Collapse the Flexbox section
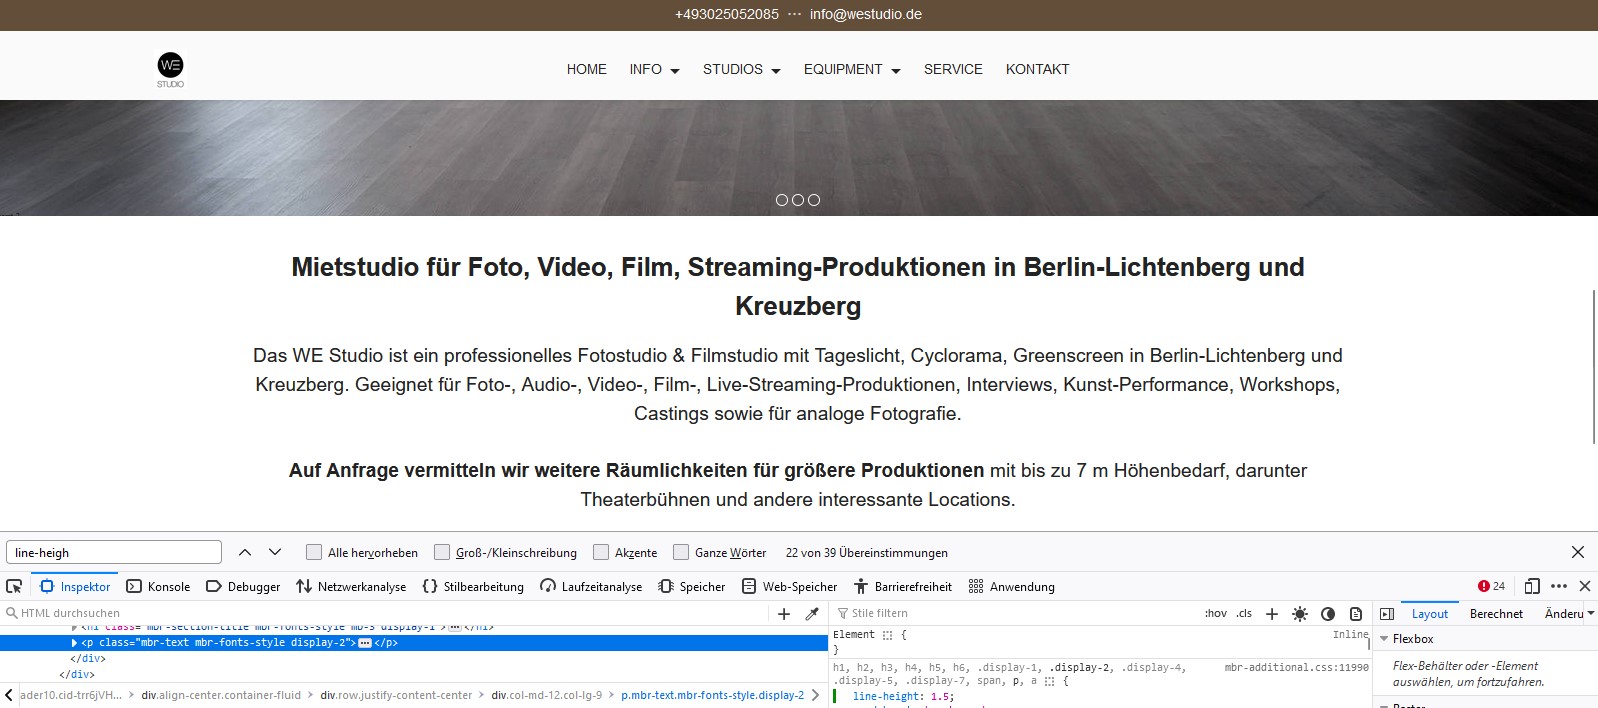Screen dimensions: 1598x708 (x=1385, y=639)
